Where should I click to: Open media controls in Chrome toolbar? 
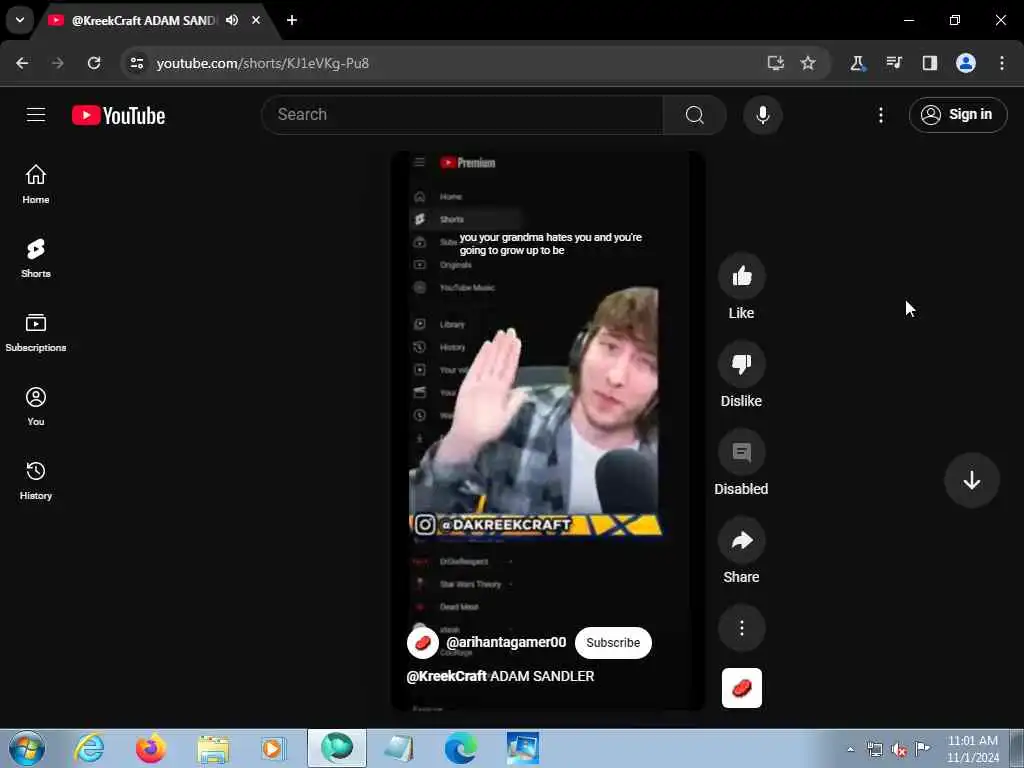[893, 63]
